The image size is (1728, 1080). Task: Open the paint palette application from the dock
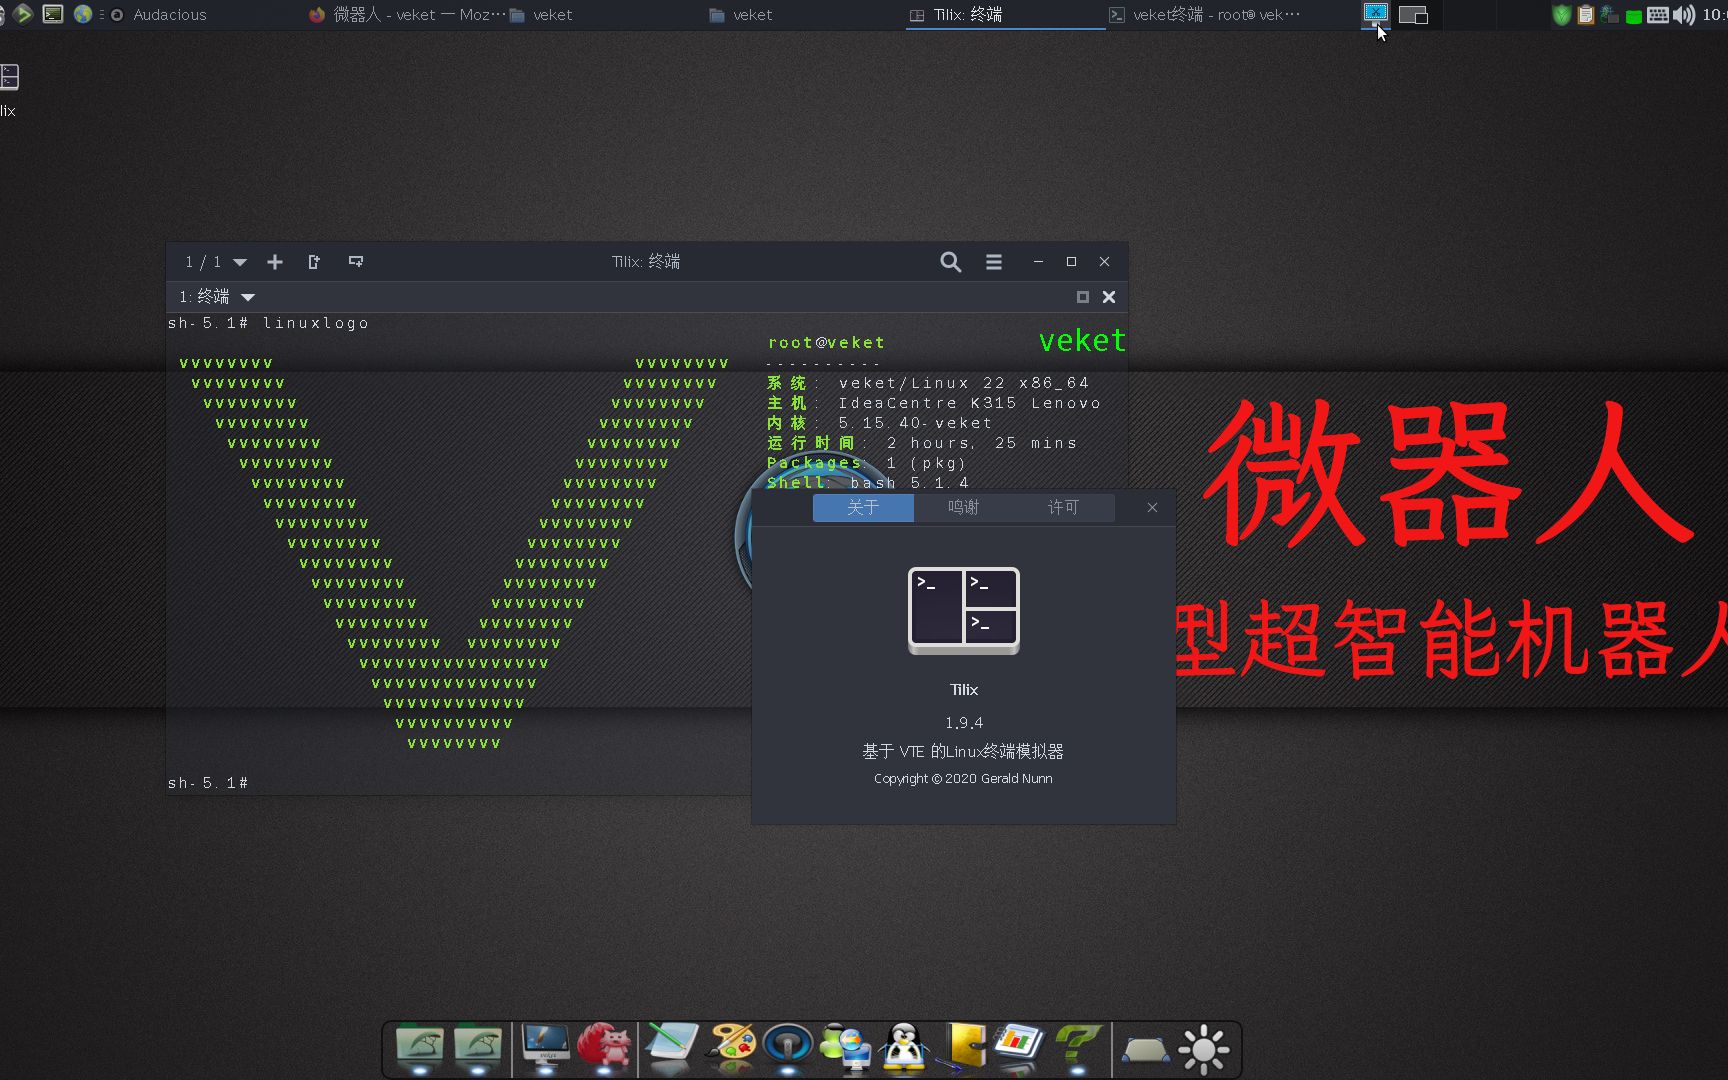click(732, 1045)
